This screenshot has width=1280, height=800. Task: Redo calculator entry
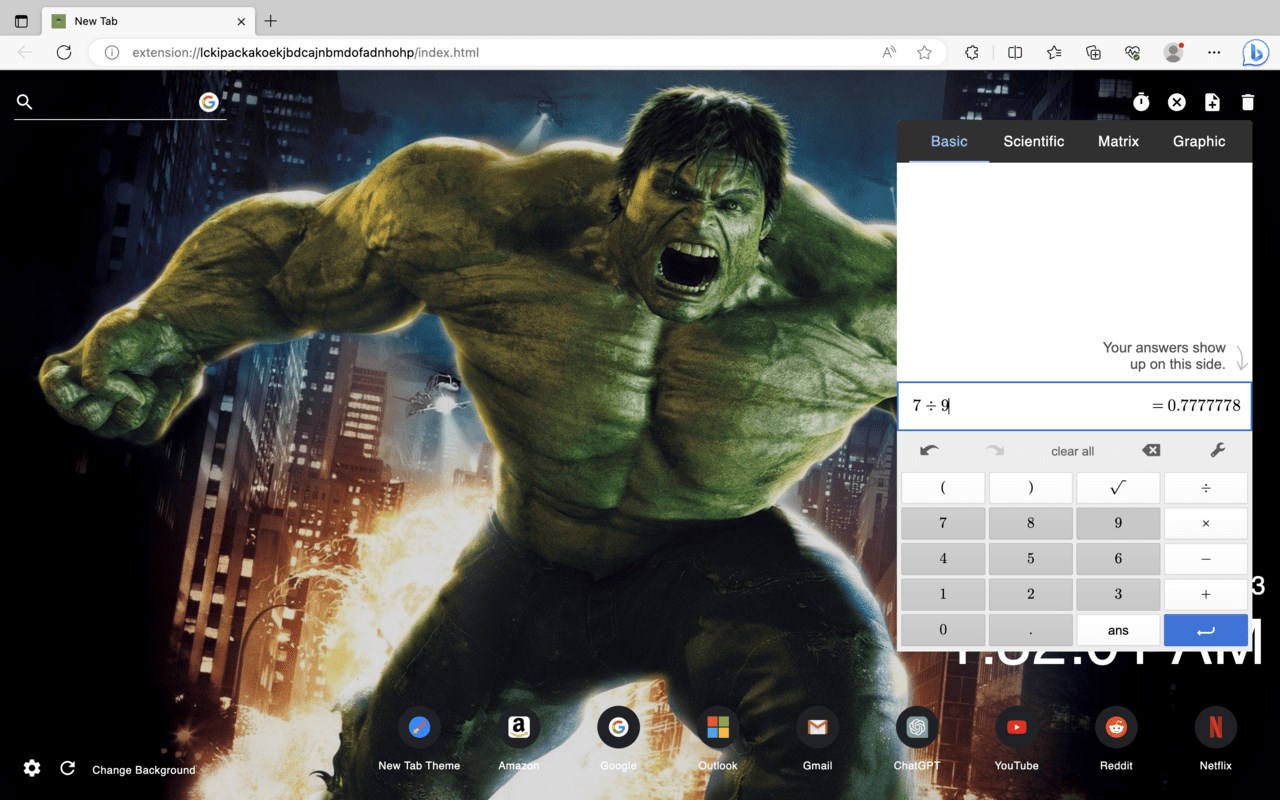995,451
